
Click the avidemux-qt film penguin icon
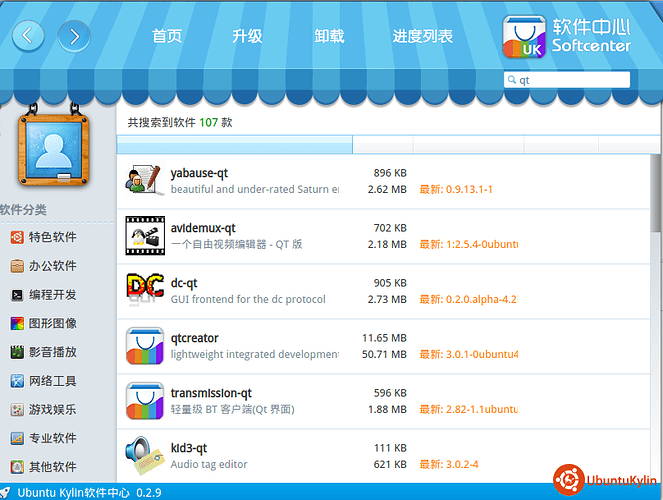click(x=145, y=236)
